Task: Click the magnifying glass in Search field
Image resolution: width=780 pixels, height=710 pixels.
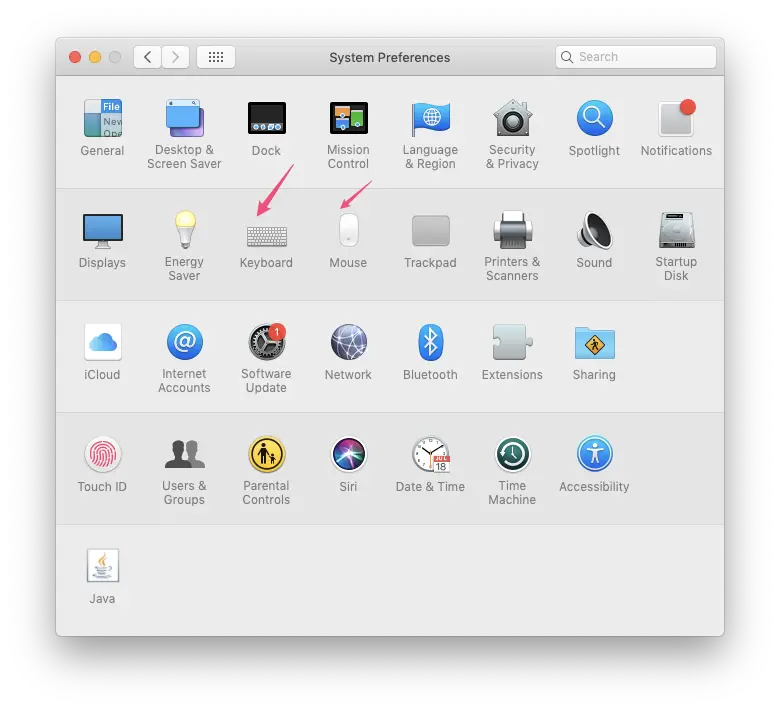Action: coord(567,57)
